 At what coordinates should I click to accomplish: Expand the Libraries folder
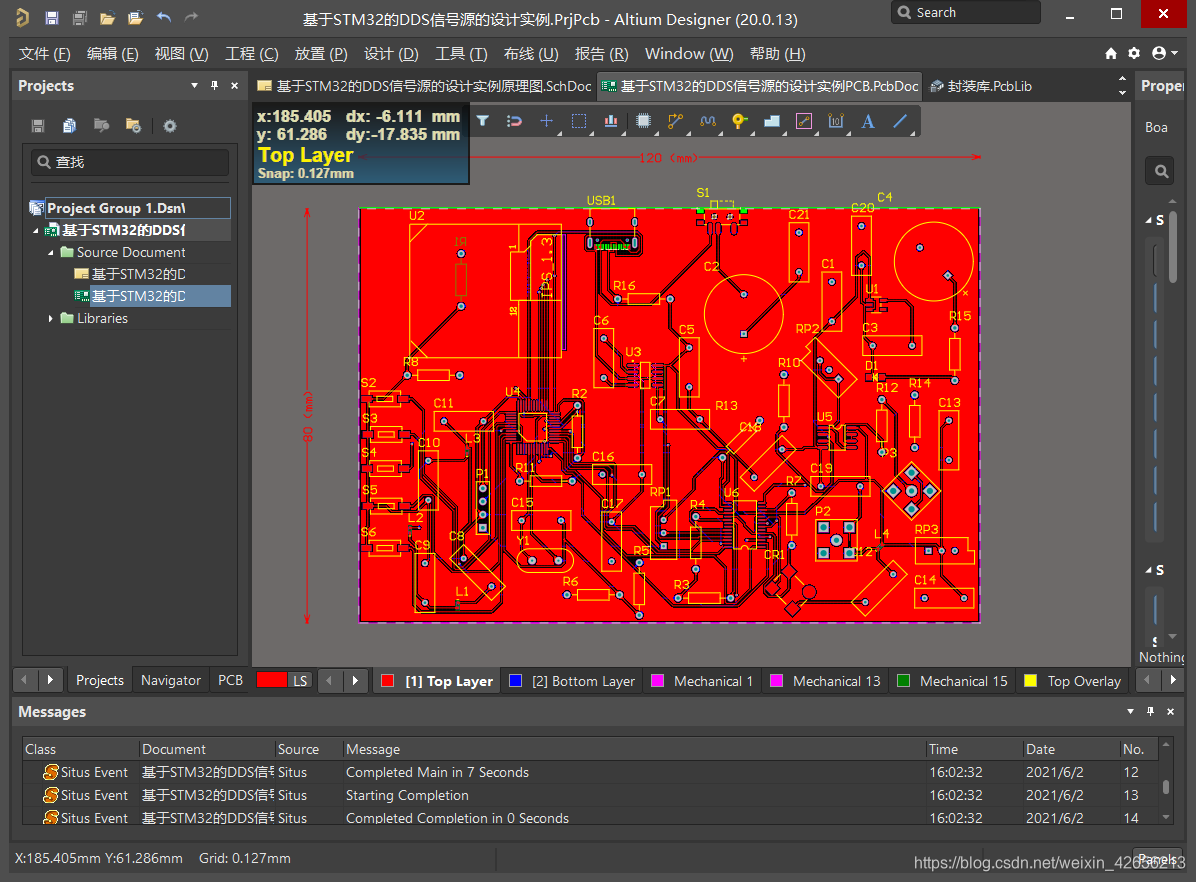[50, 318]
